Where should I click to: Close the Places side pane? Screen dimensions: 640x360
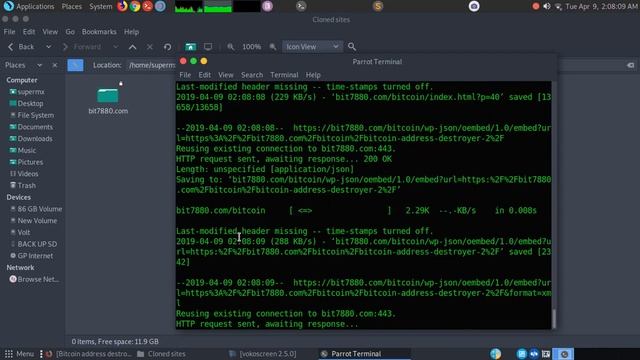coord(55,65)
